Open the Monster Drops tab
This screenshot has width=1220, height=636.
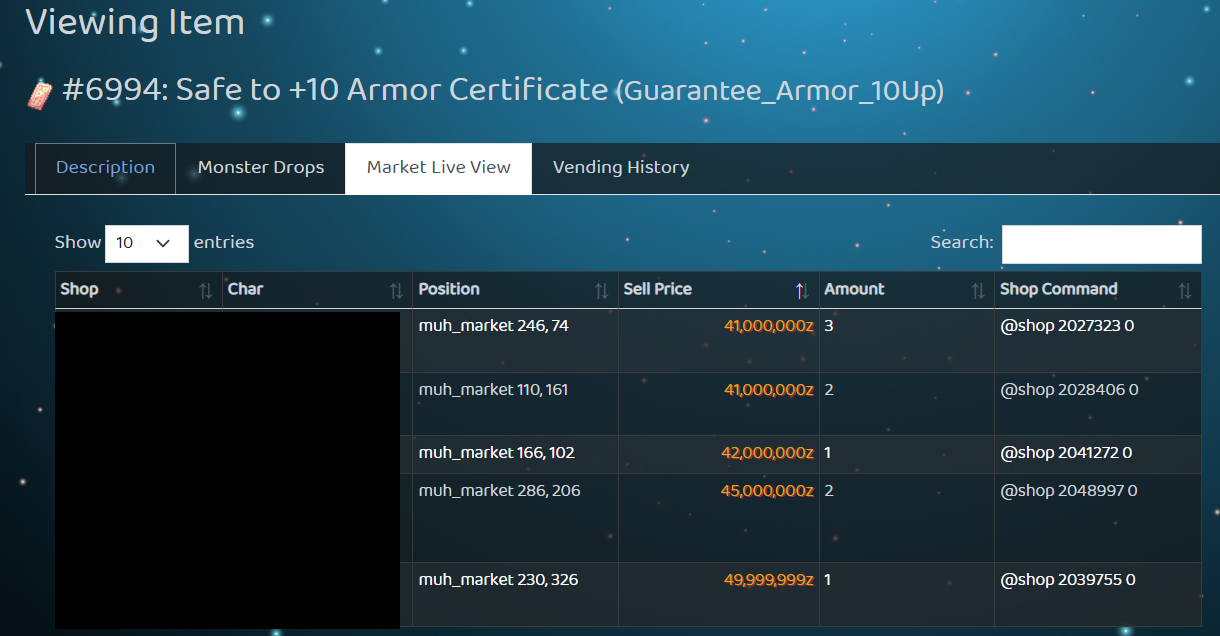click(260, 168)
